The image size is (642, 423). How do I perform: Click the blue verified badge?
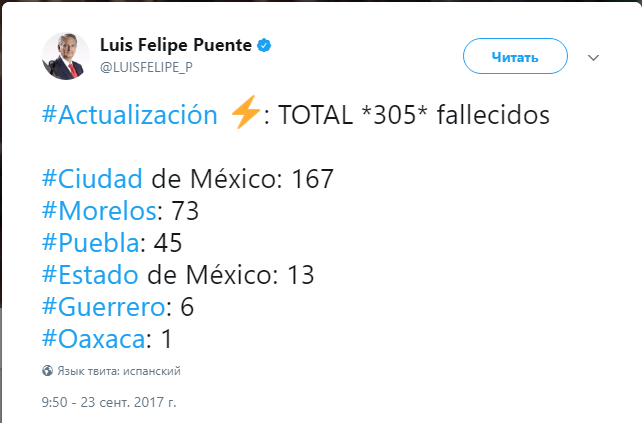(266, 46)
